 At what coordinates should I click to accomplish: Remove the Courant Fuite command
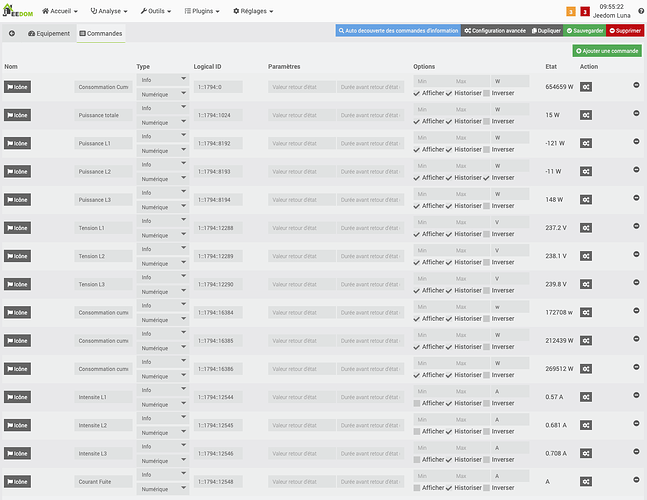[636, 479]
